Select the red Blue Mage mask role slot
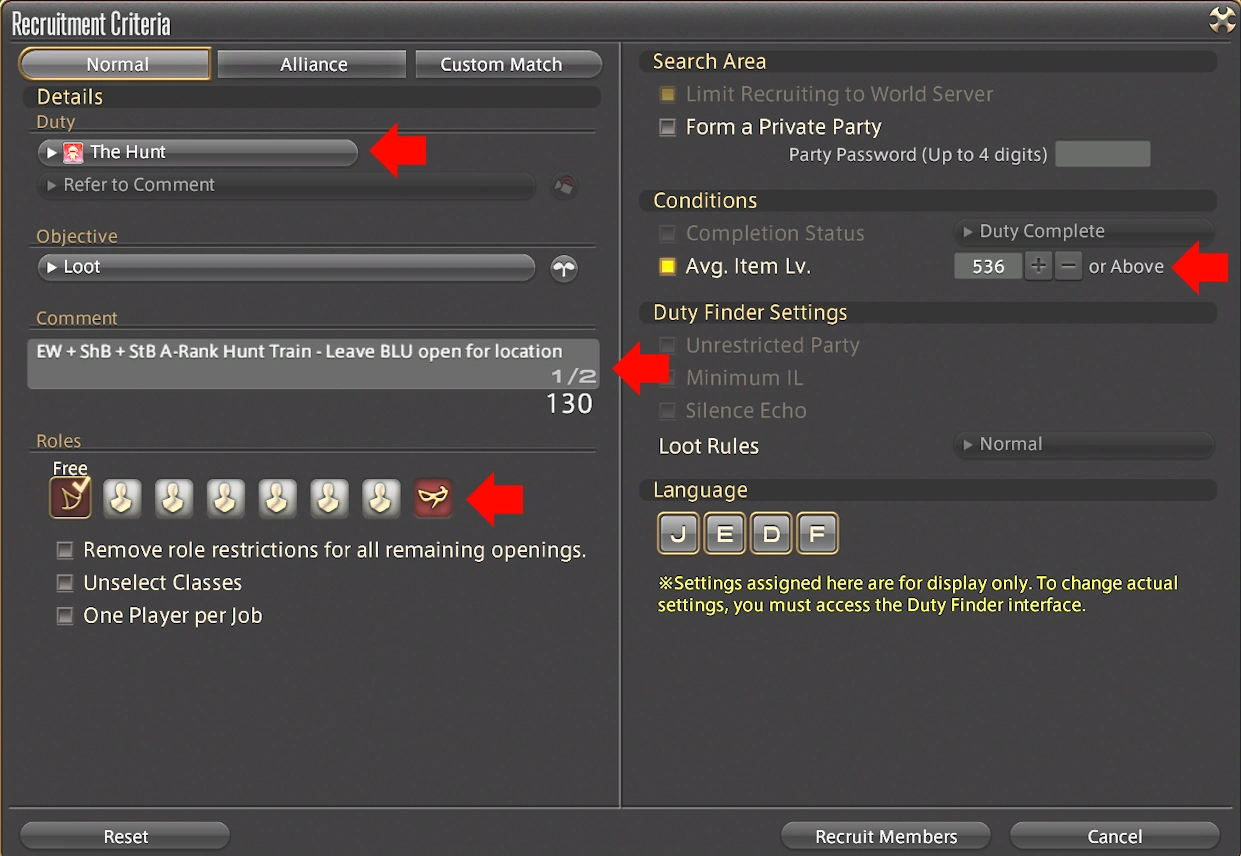Image resolution: width=1241 pixels, height=856 pixels. [x=433, y=497]
